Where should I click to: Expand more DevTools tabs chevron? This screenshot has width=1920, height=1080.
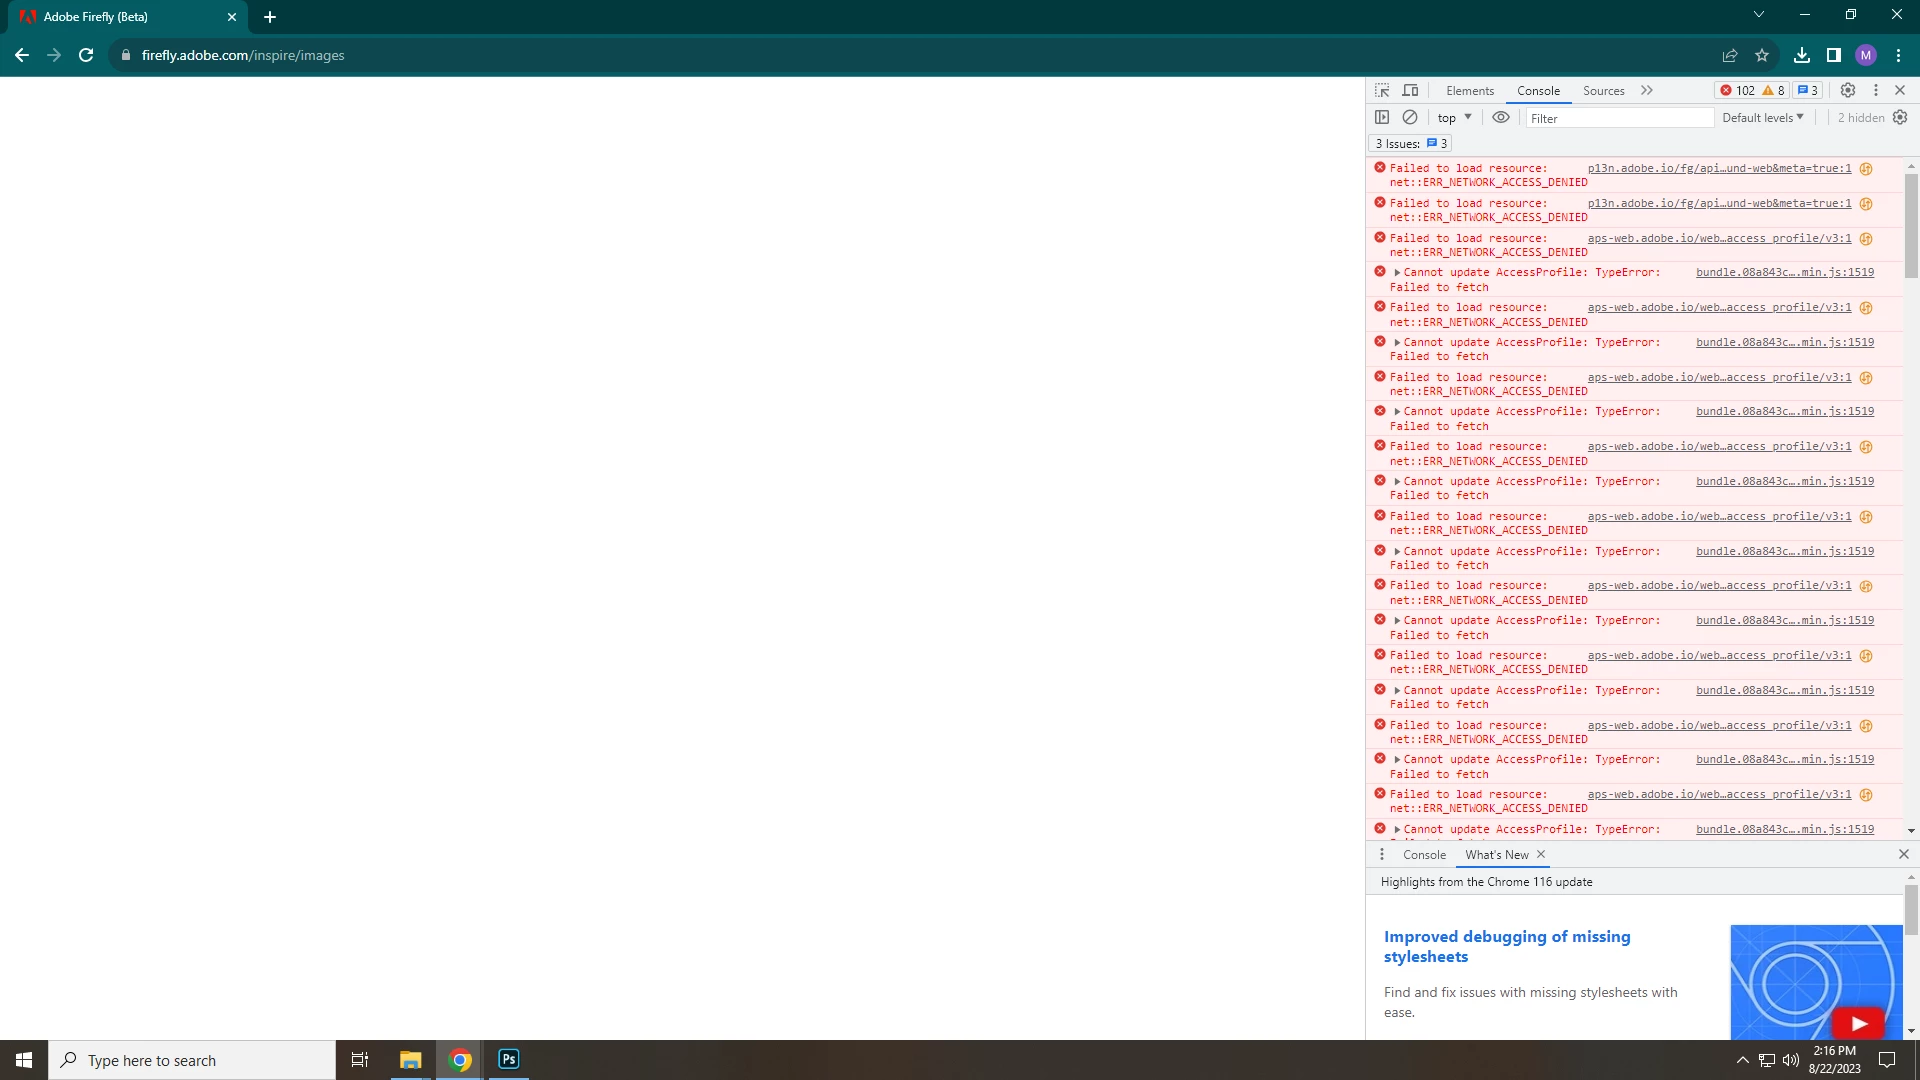(x=1647, y=90)
